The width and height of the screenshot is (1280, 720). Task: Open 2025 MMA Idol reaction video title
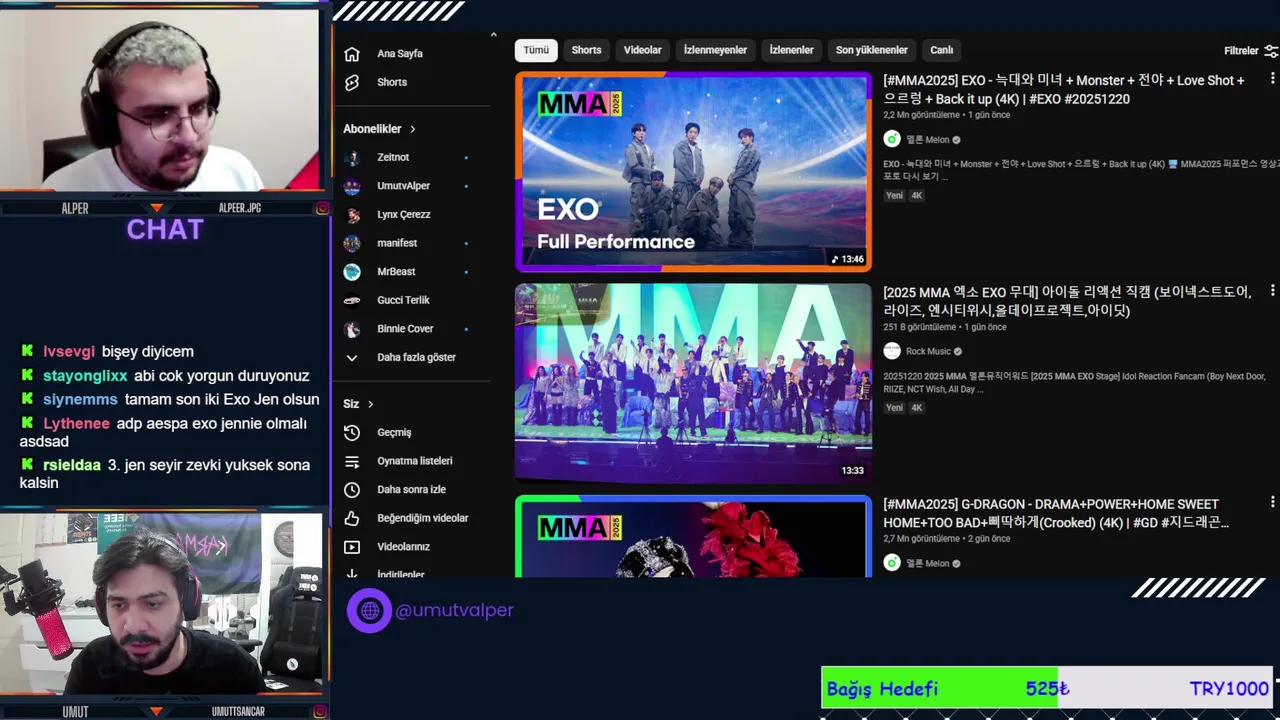point(1067,301)
